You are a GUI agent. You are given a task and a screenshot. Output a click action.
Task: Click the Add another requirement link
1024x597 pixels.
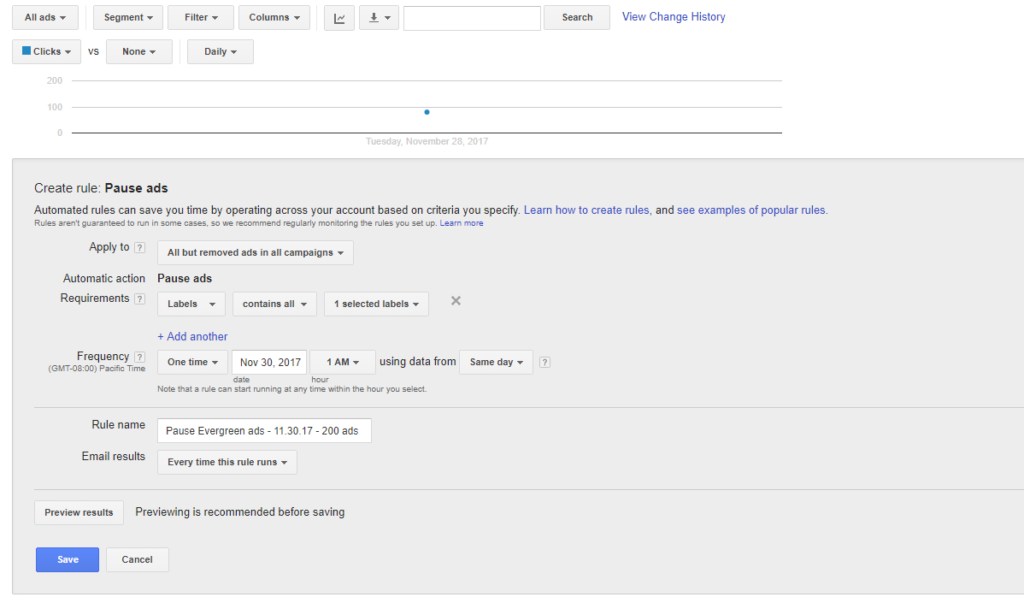pyautogui.click(x=192, y=337)
